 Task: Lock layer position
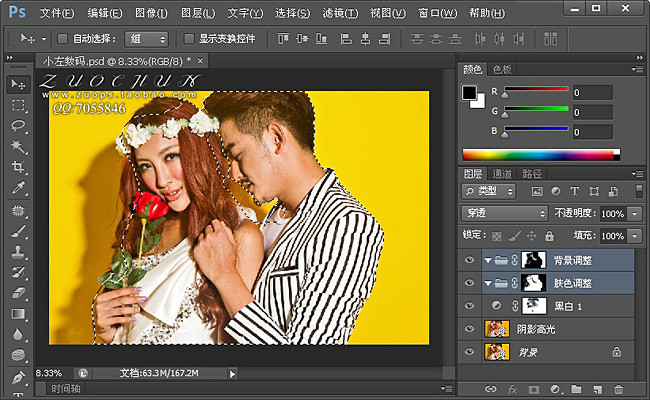[531, 236]
